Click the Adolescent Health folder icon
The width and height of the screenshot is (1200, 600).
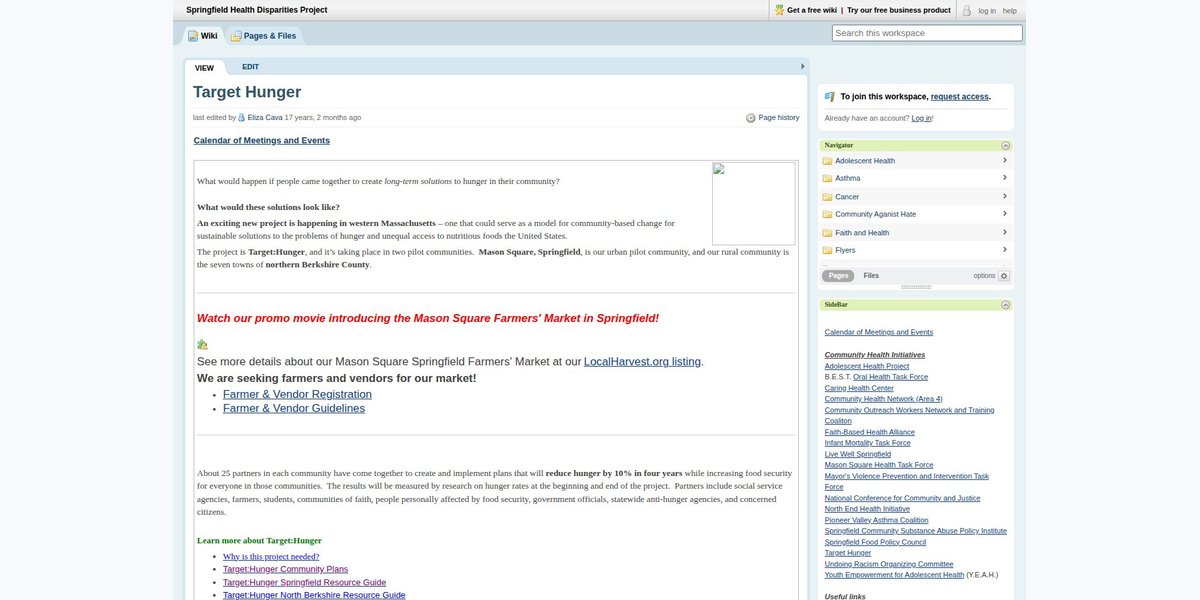[827, 161]
